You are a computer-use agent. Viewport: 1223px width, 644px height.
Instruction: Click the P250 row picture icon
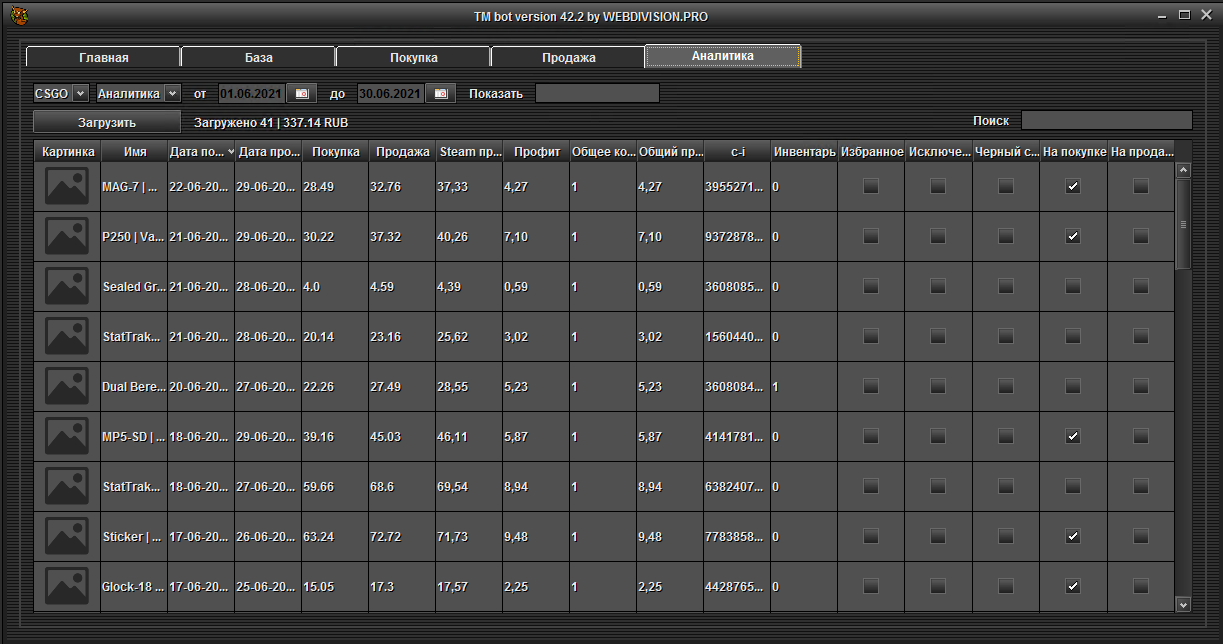[x=67, y=237]
